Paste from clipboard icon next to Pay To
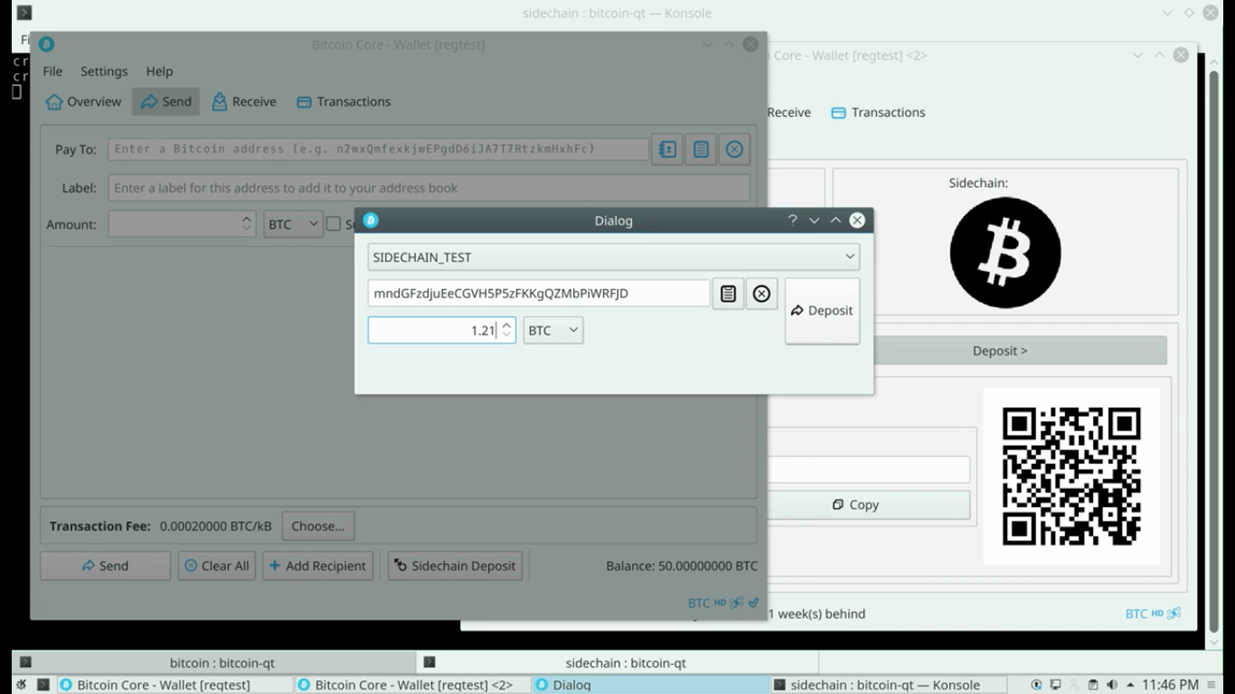The image size is (1235, 694). pos(701,149)
